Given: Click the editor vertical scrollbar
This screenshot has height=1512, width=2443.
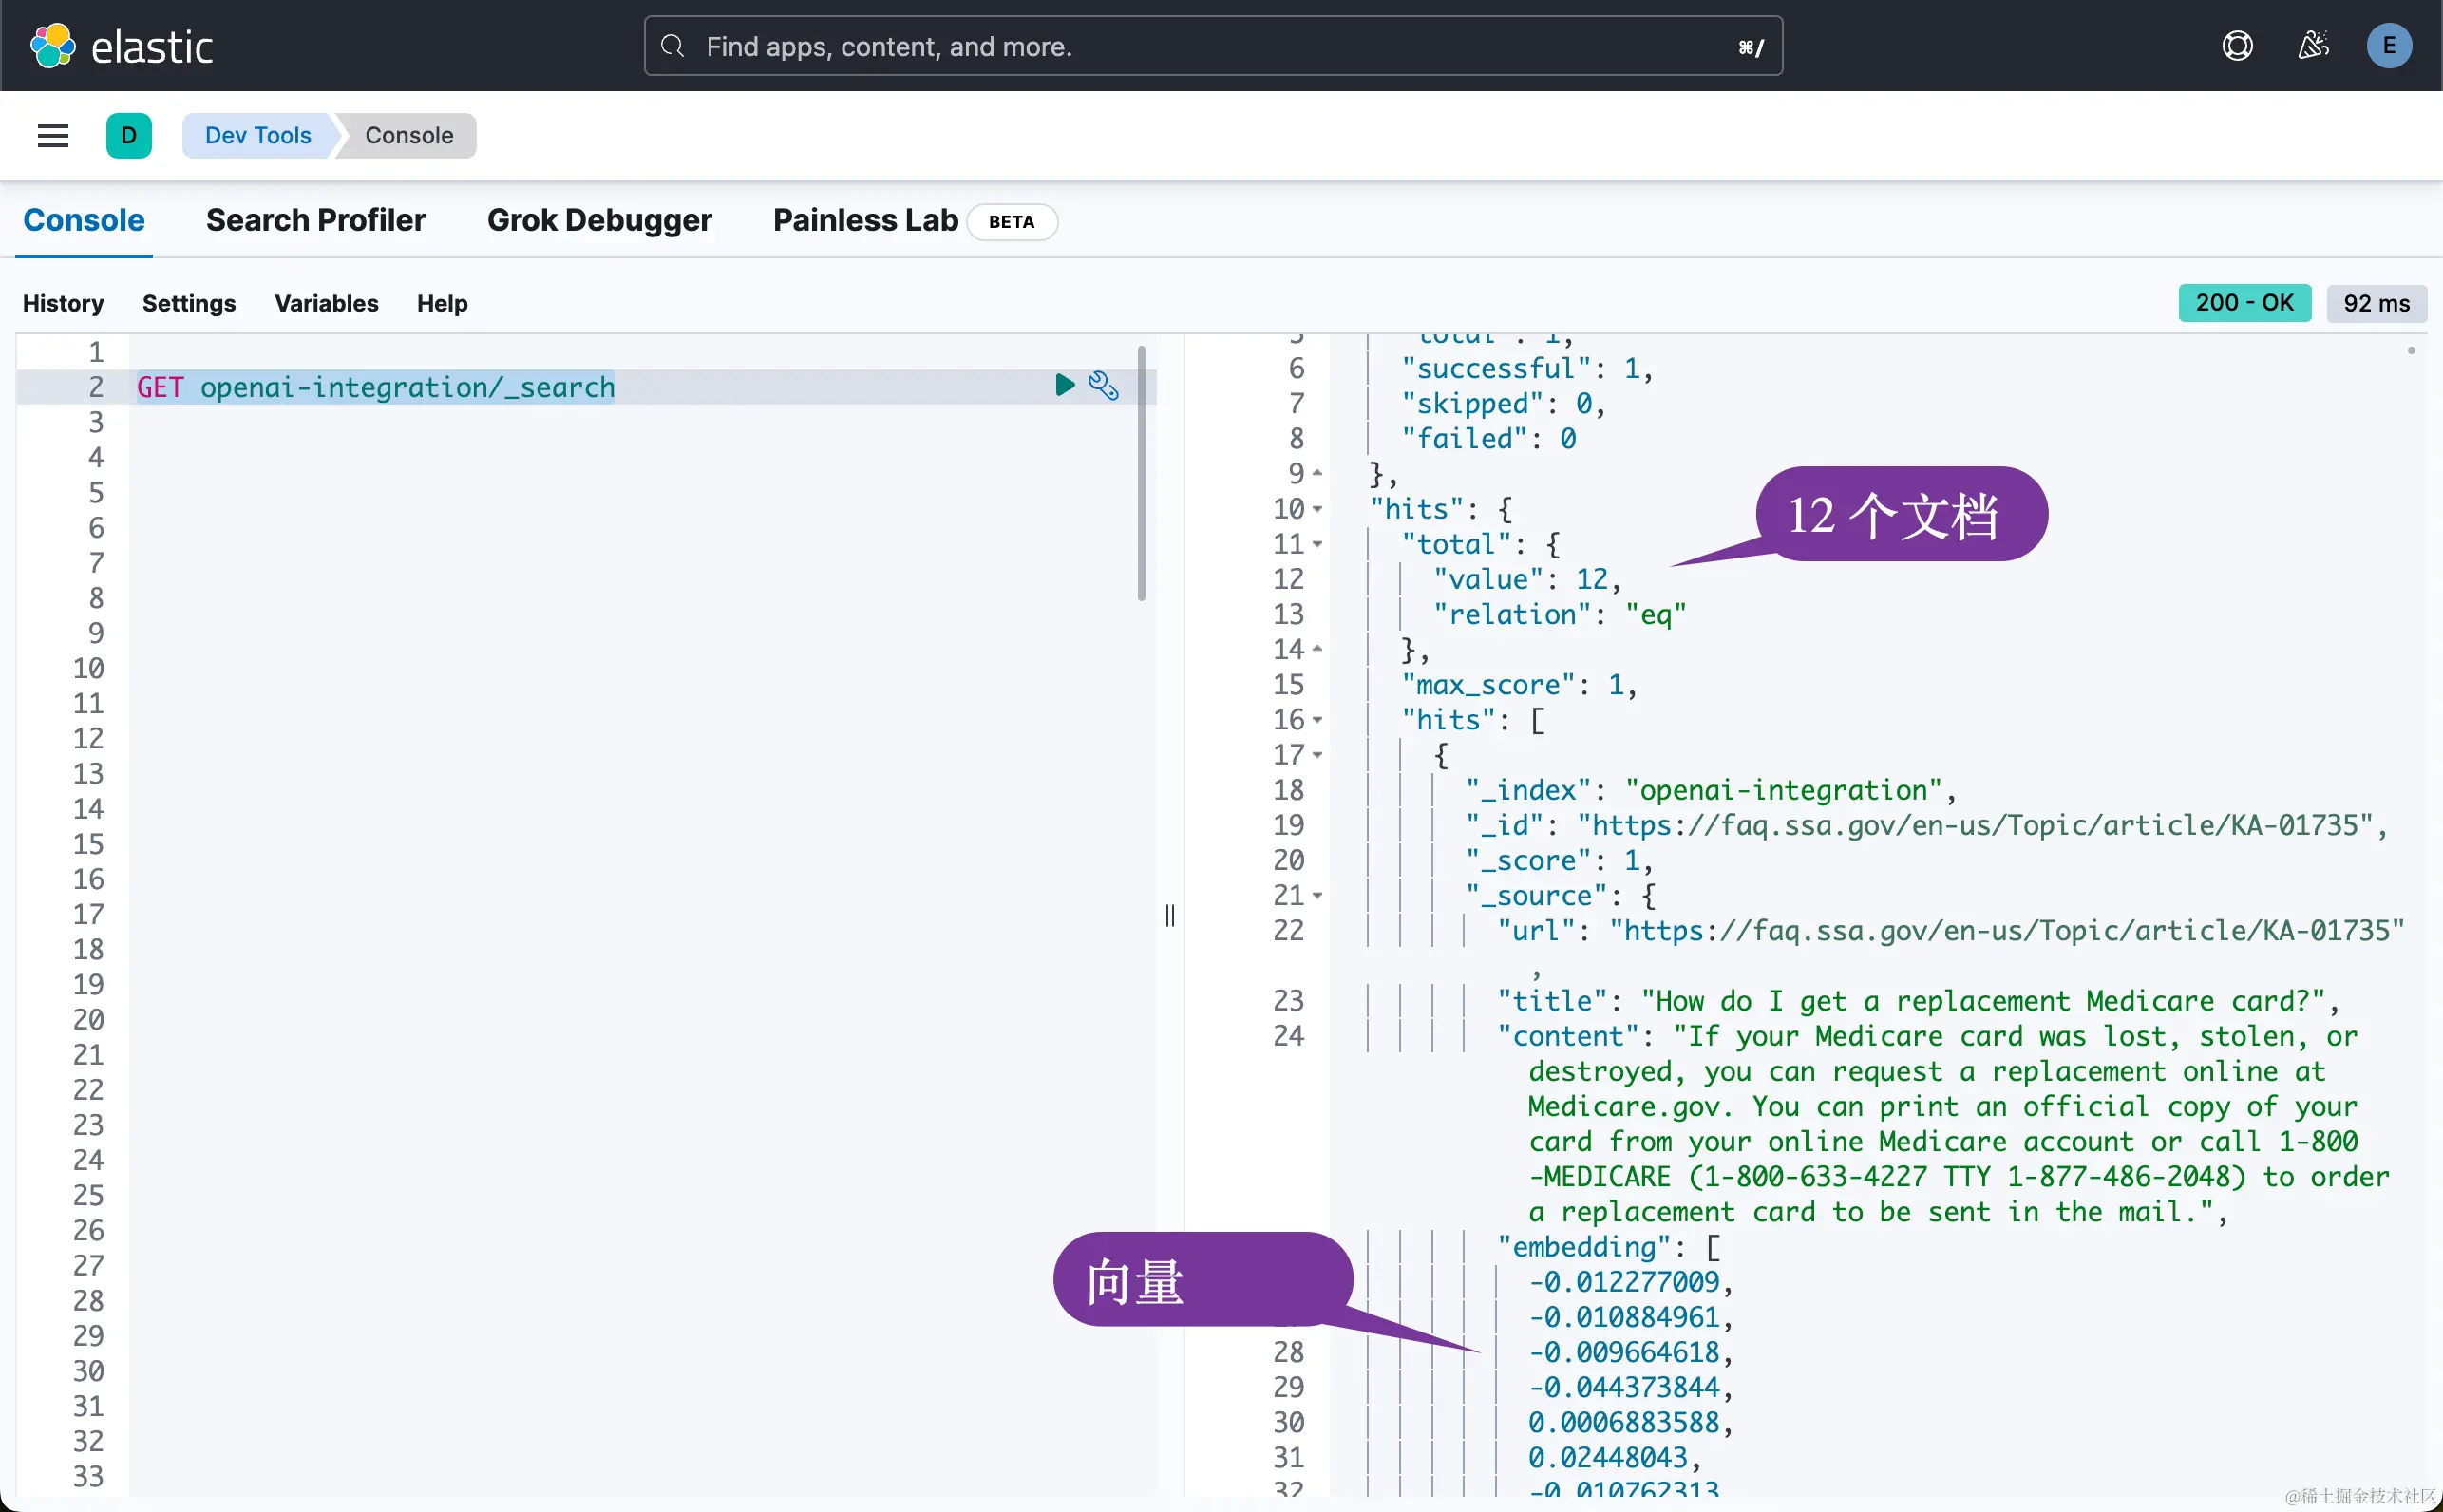Looking at the screenshot, I should [1141, 473].
